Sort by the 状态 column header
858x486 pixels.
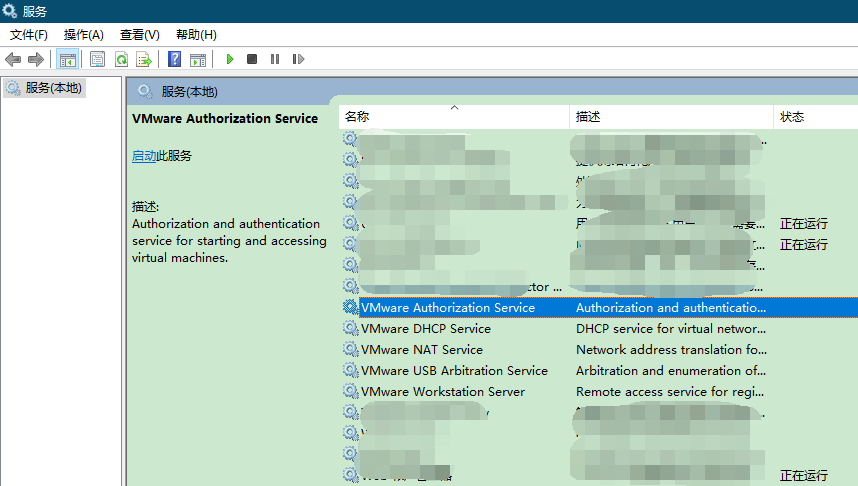tap(815, 117)
